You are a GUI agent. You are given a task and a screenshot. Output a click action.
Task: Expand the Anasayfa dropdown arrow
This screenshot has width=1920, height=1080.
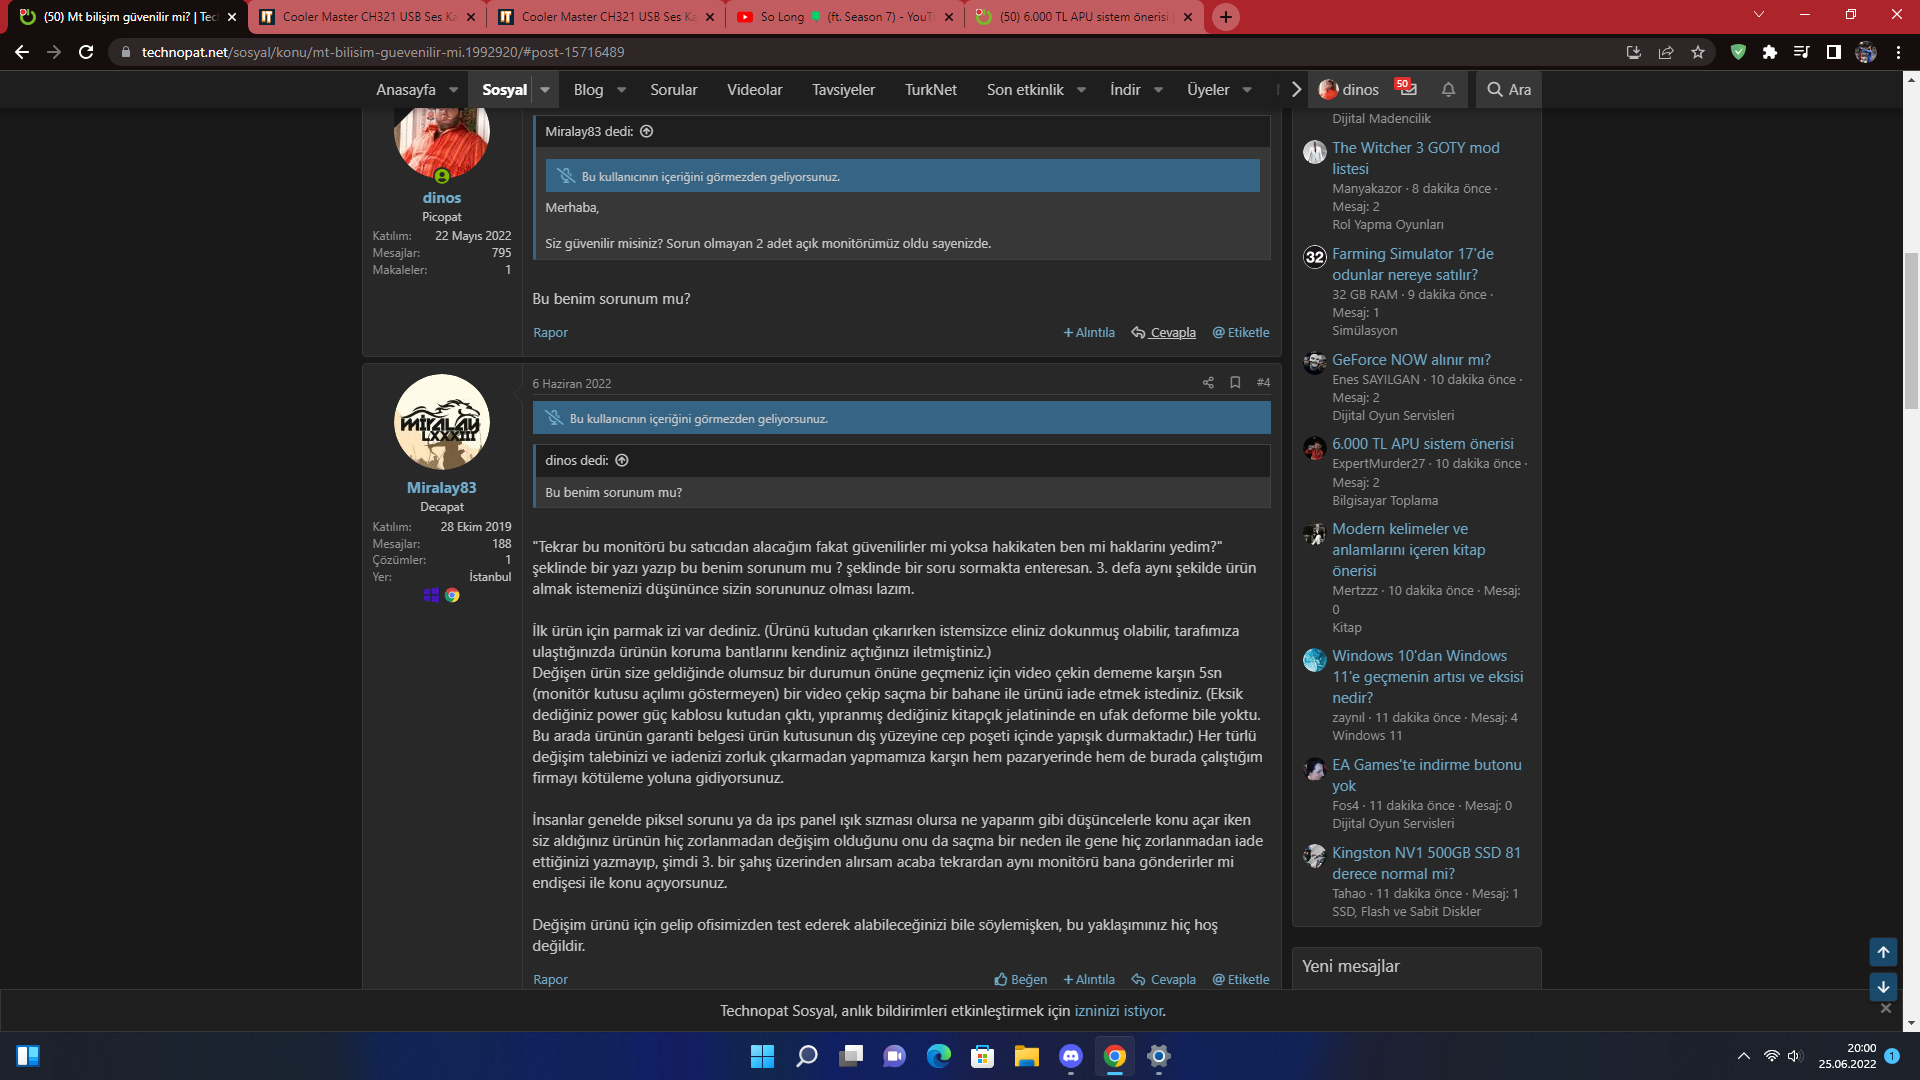(x=454, y=90)
